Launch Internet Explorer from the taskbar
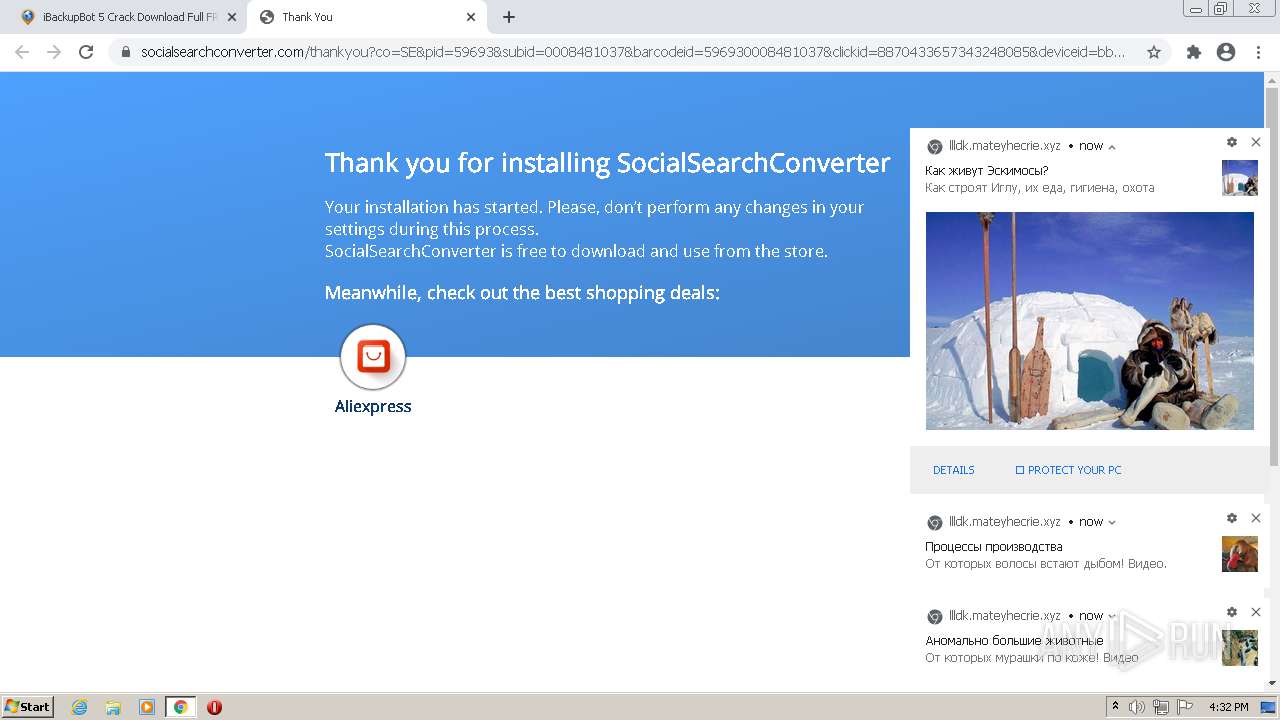Screen dimensions: 1280x720 79,707
